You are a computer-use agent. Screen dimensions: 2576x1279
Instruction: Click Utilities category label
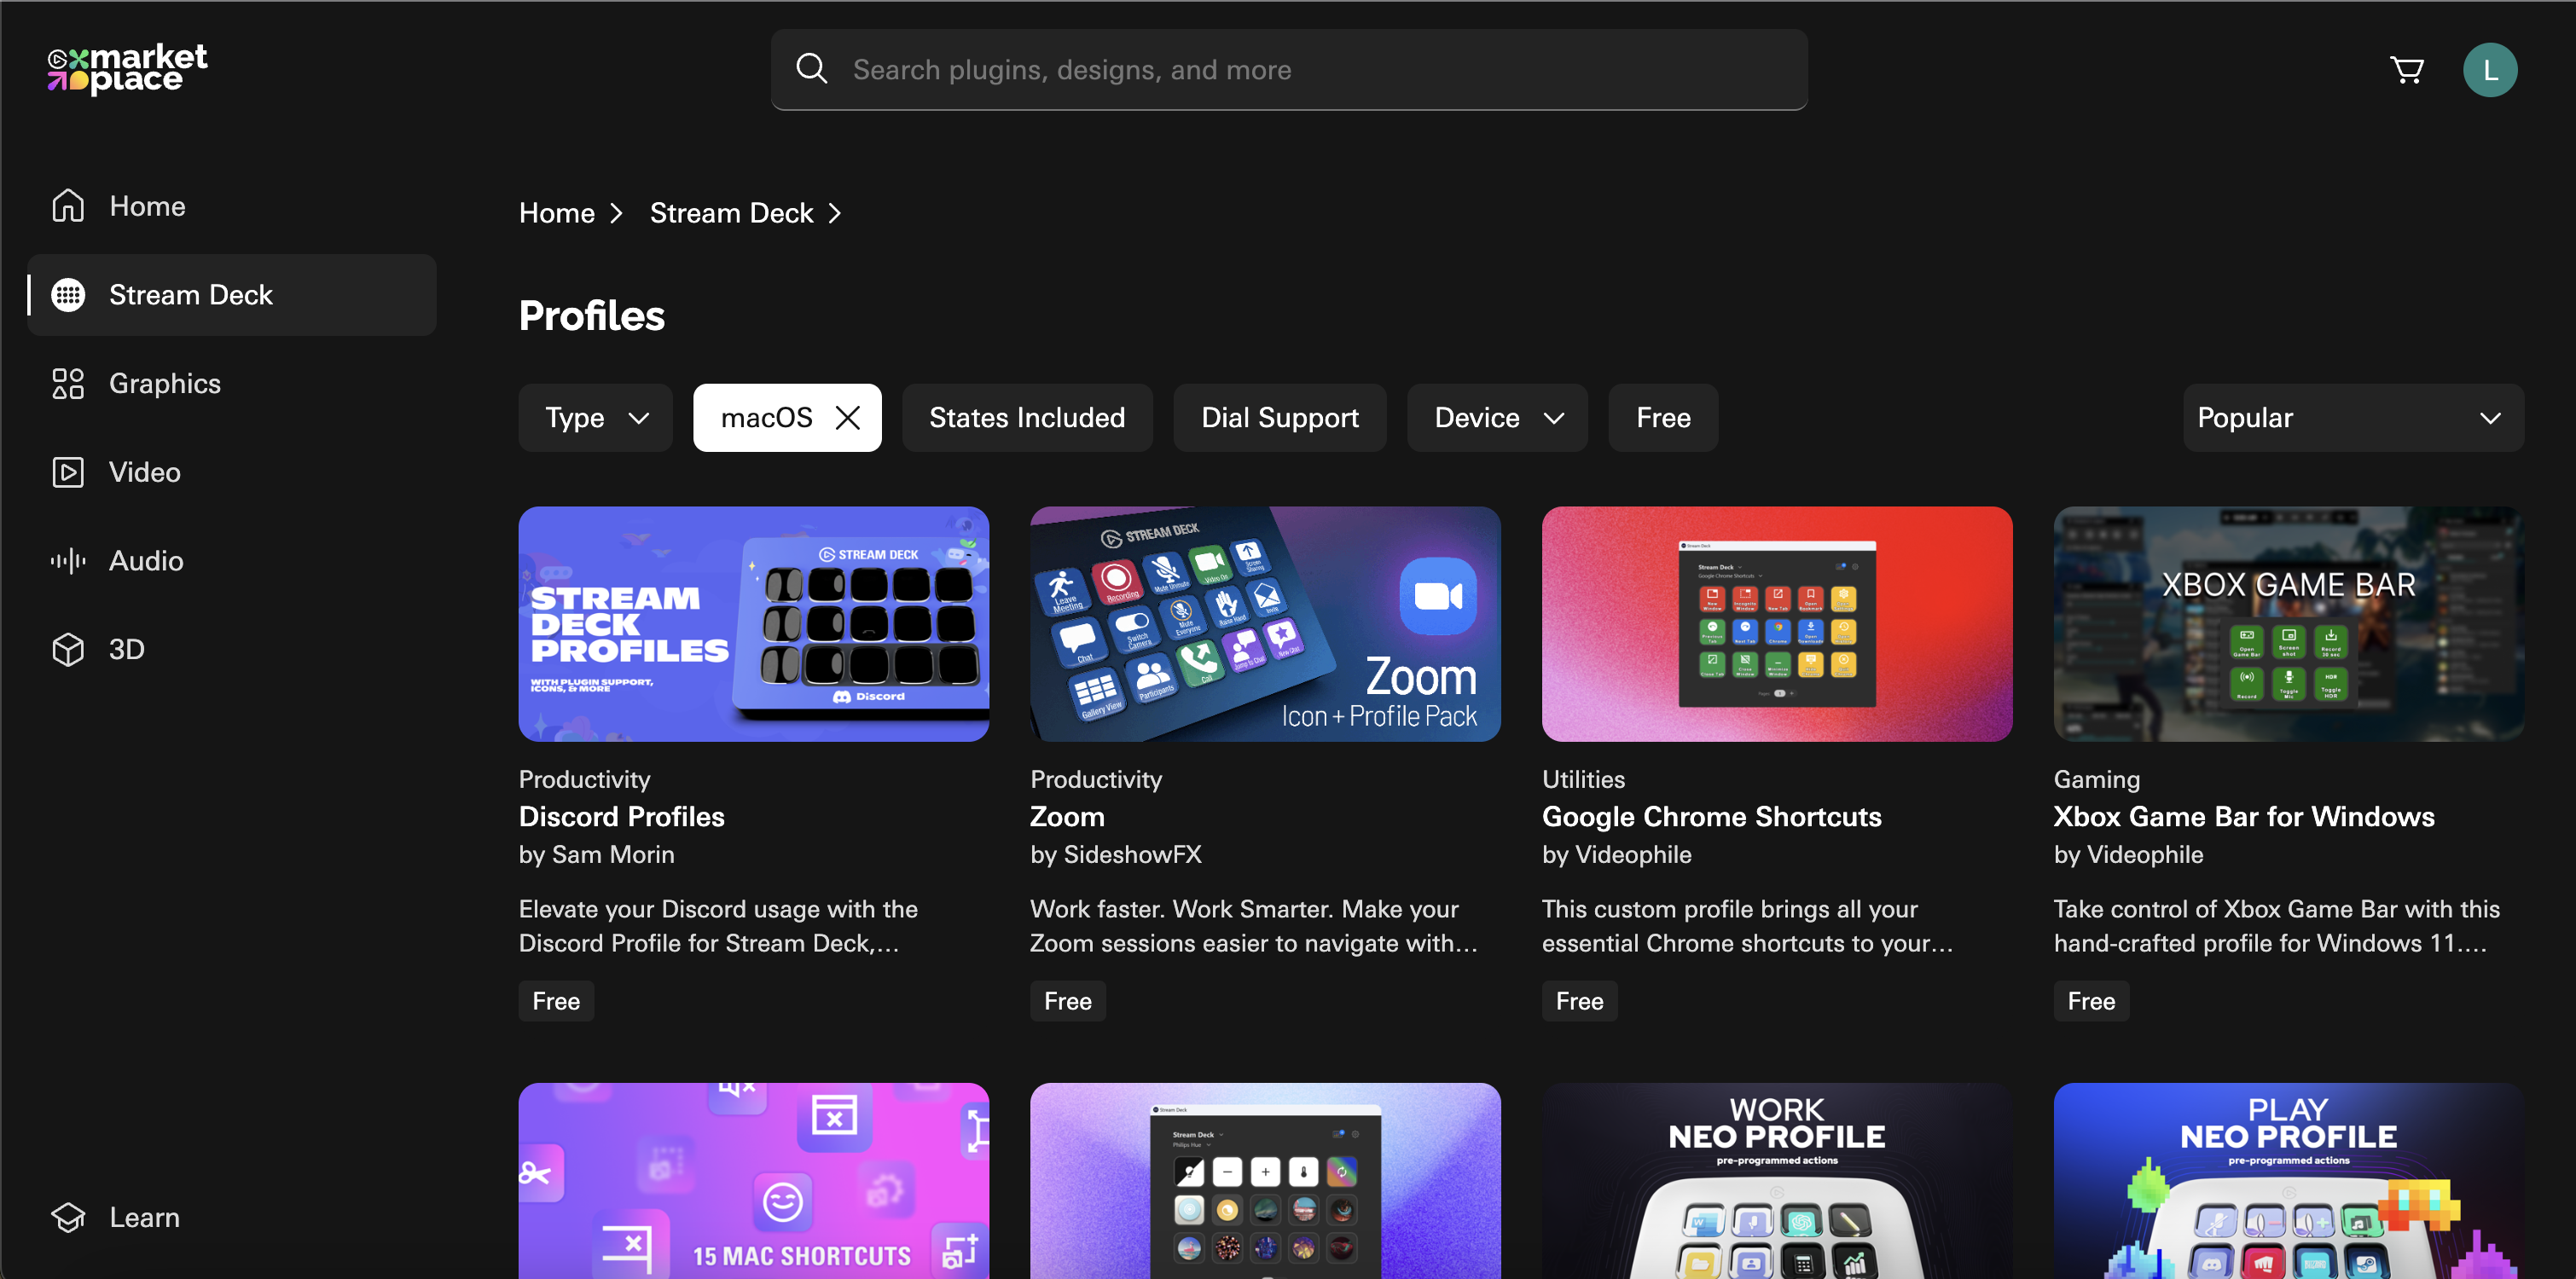[1583, 779]
